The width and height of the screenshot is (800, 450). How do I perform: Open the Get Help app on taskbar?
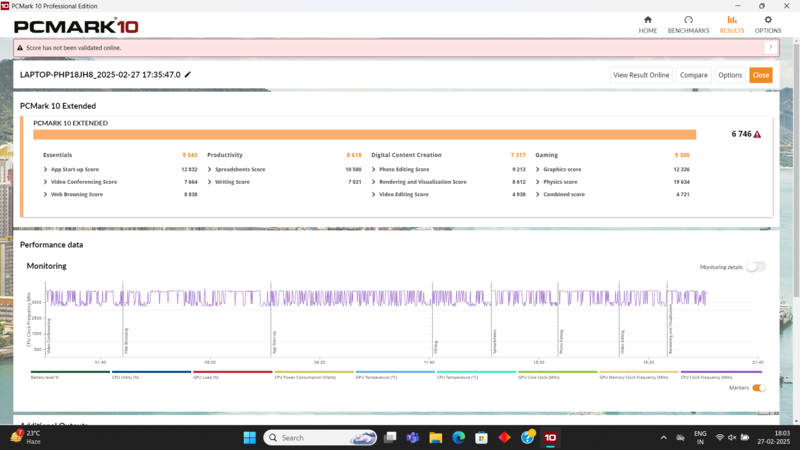(527, 437)
